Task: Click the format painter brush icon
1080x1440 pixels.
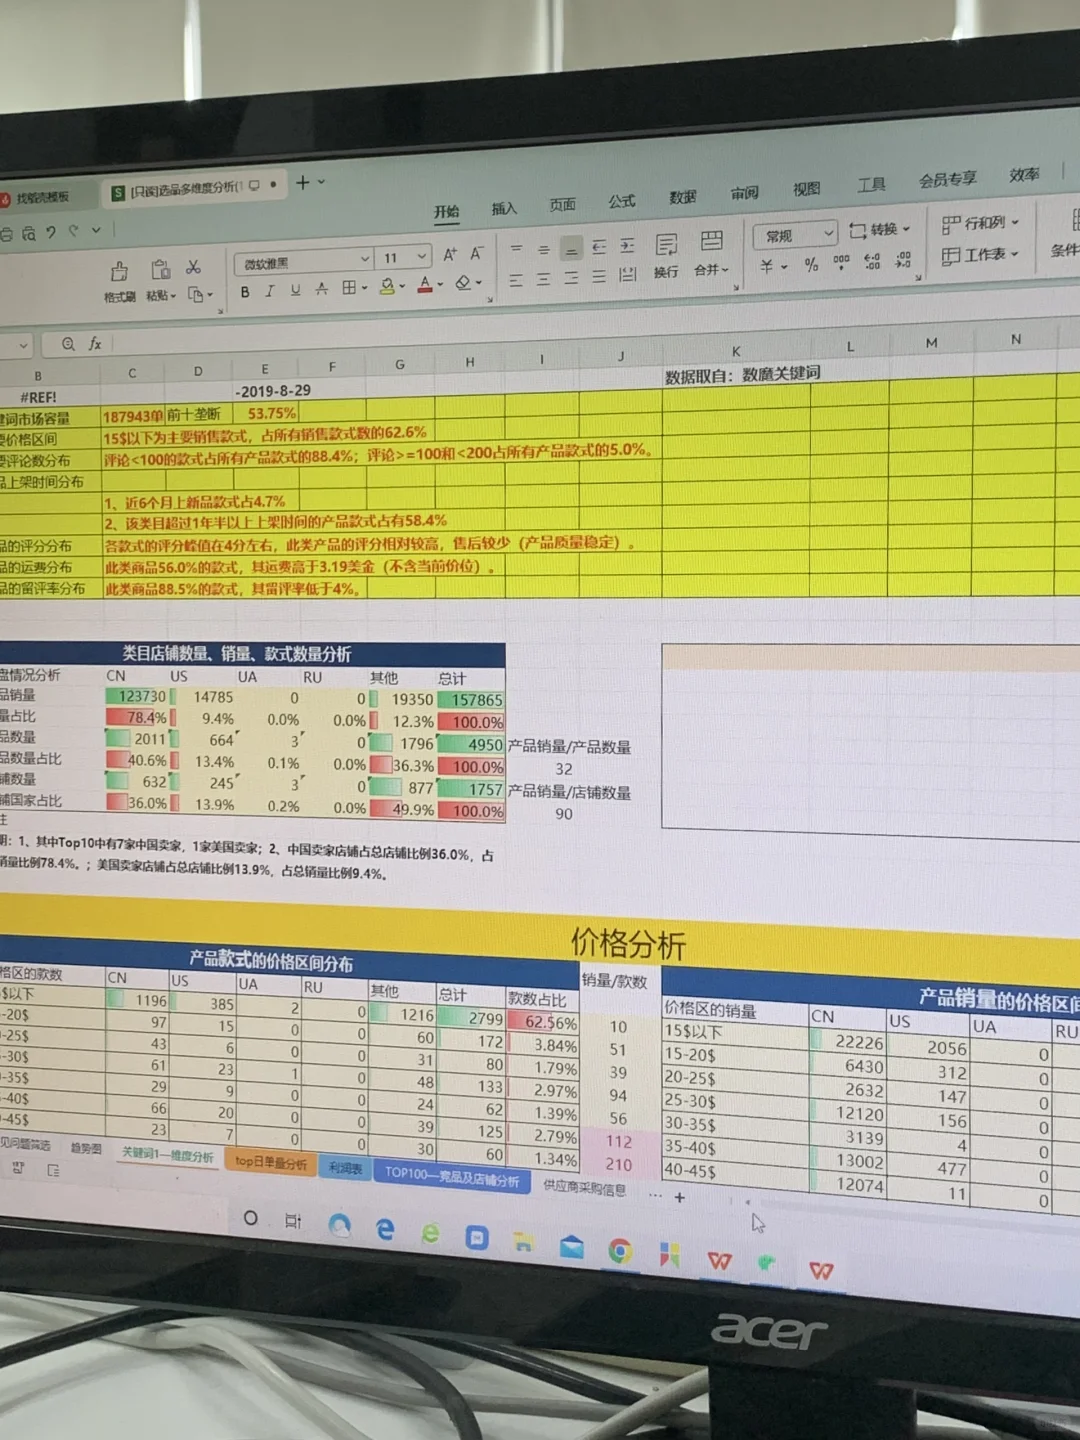Action: pyautogui.click(x=119, y=271)
